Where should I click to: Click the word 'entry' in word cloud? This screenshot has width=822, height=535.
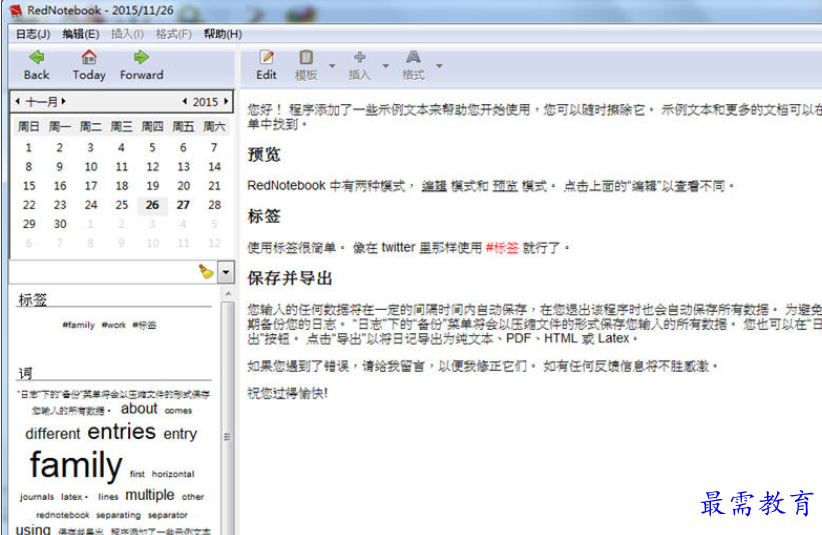(180, 434)
